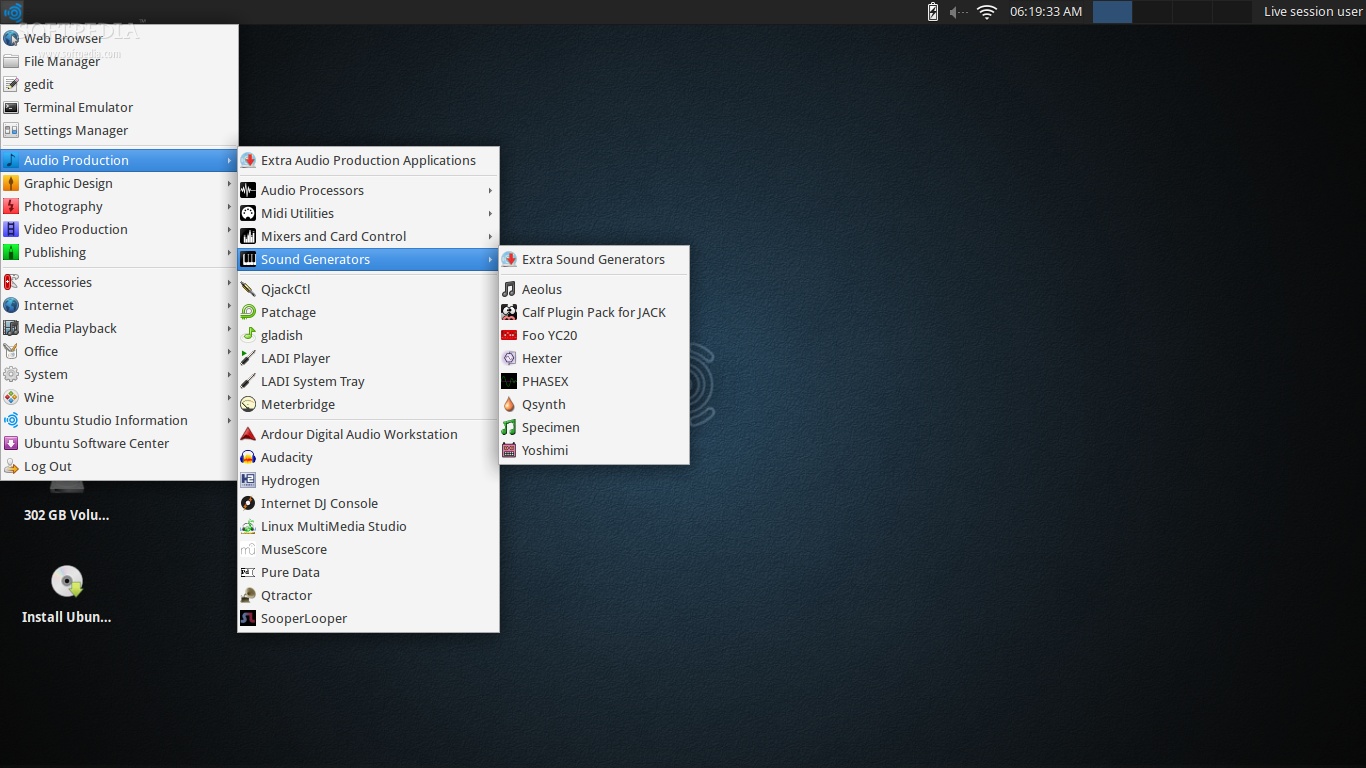Select Extra Audio Production Applications entry

368,160
